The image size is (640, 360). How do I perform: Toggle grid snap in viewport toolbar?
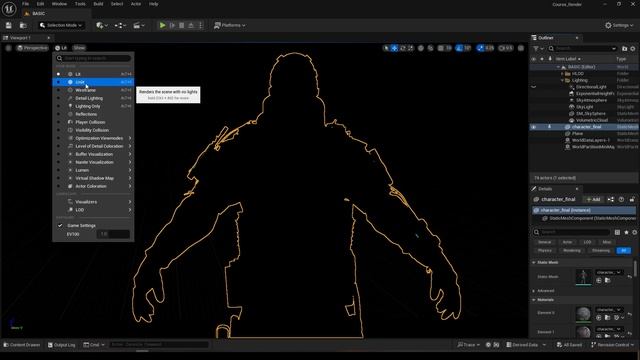pyautogui.click(x=441, y=48)
